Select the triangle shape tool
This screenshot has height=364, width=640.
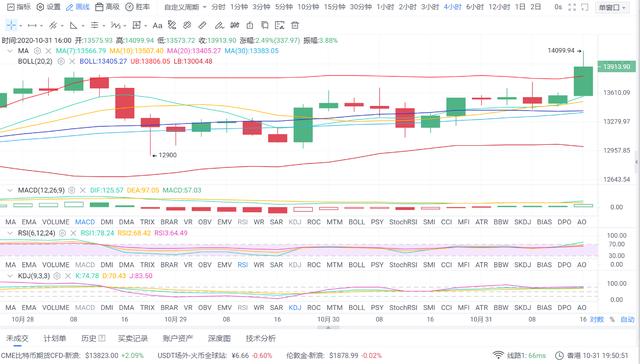[73, 25]
